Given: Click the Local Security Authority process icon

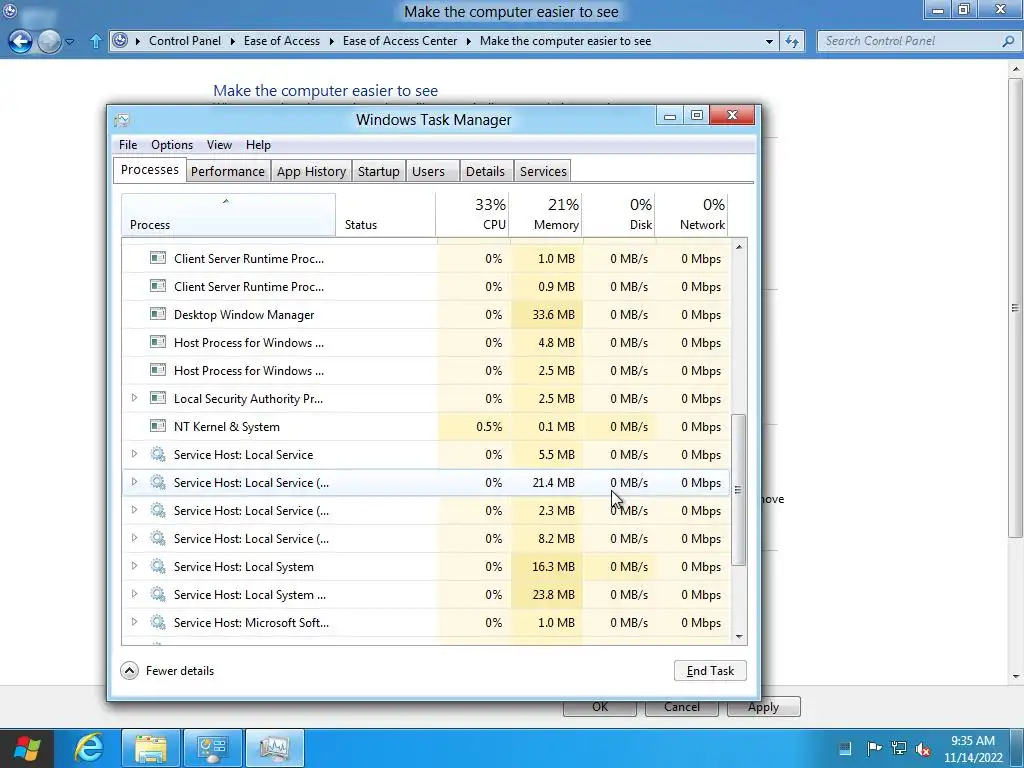Looking at the screenshot, I should [x=158, y=398].
